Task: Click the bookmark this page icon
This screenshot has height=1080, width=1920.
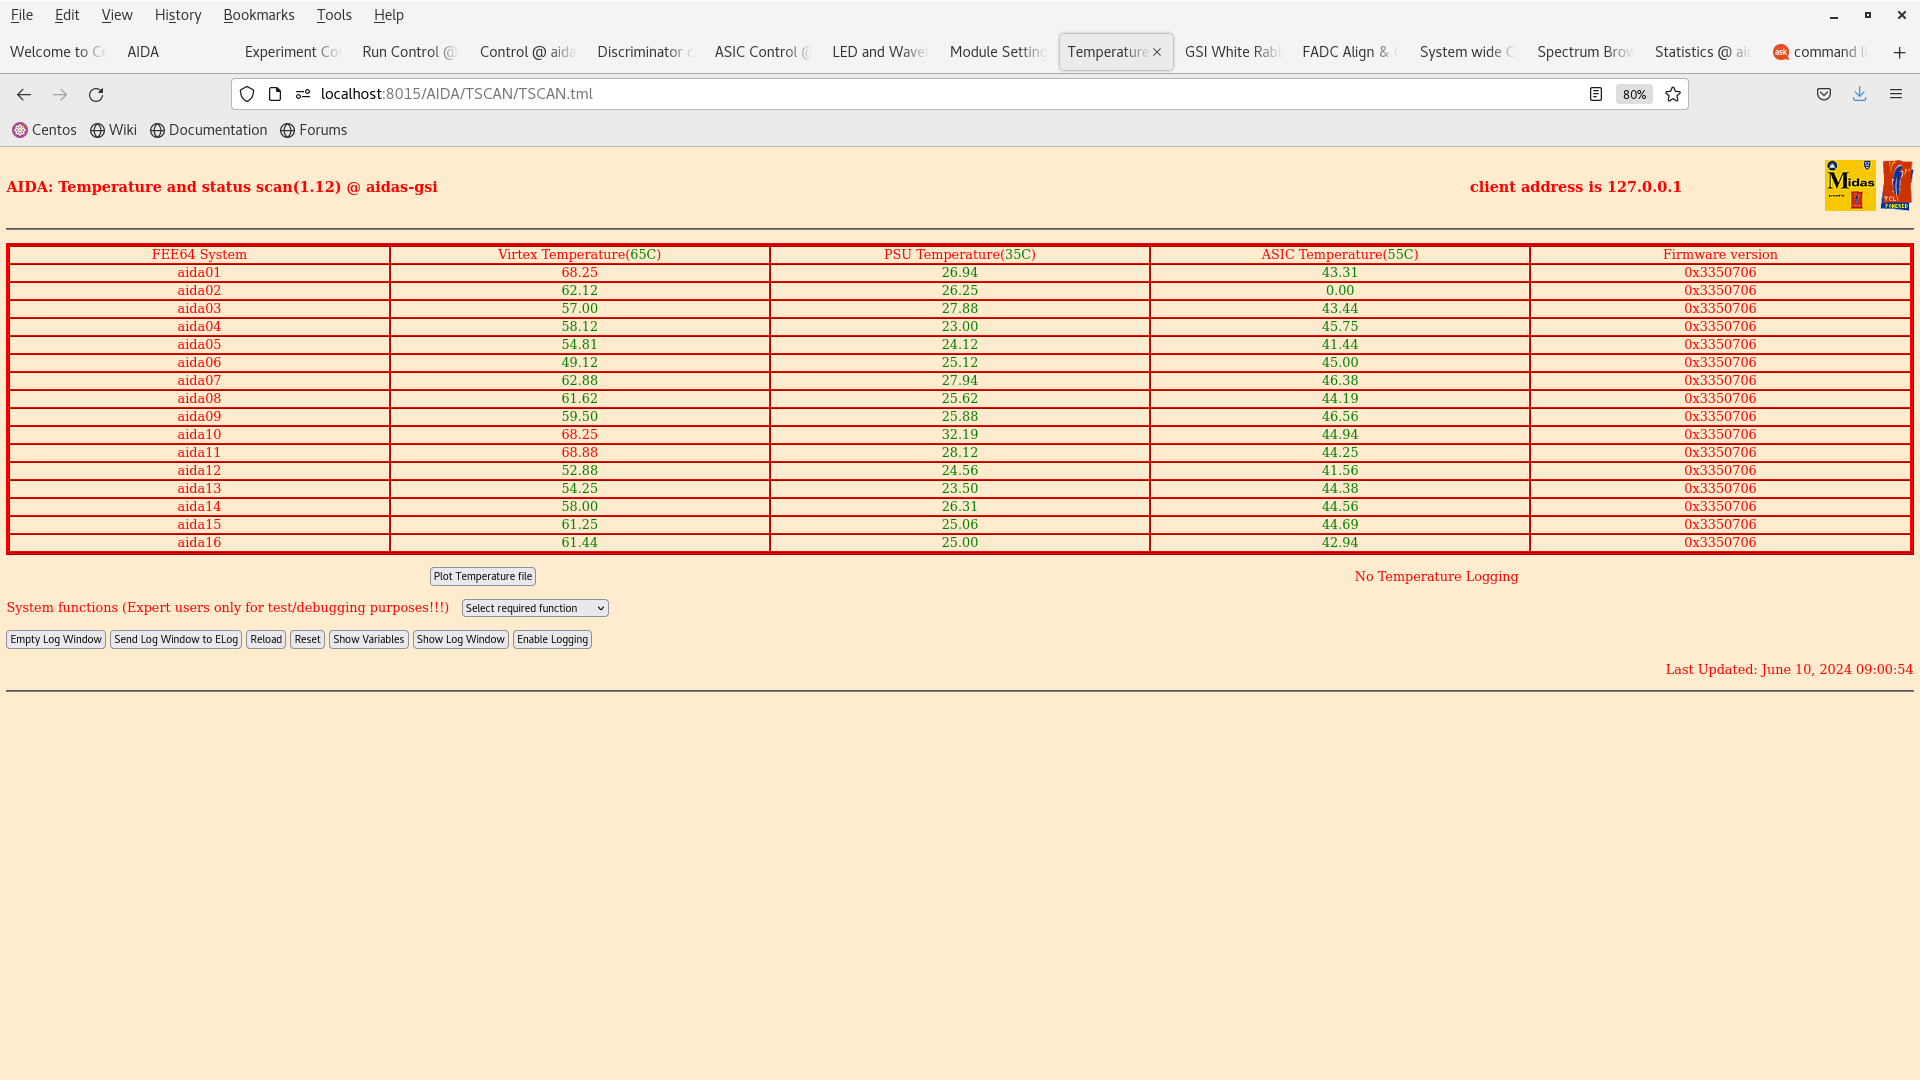Action: click(x=1673, y=94)
